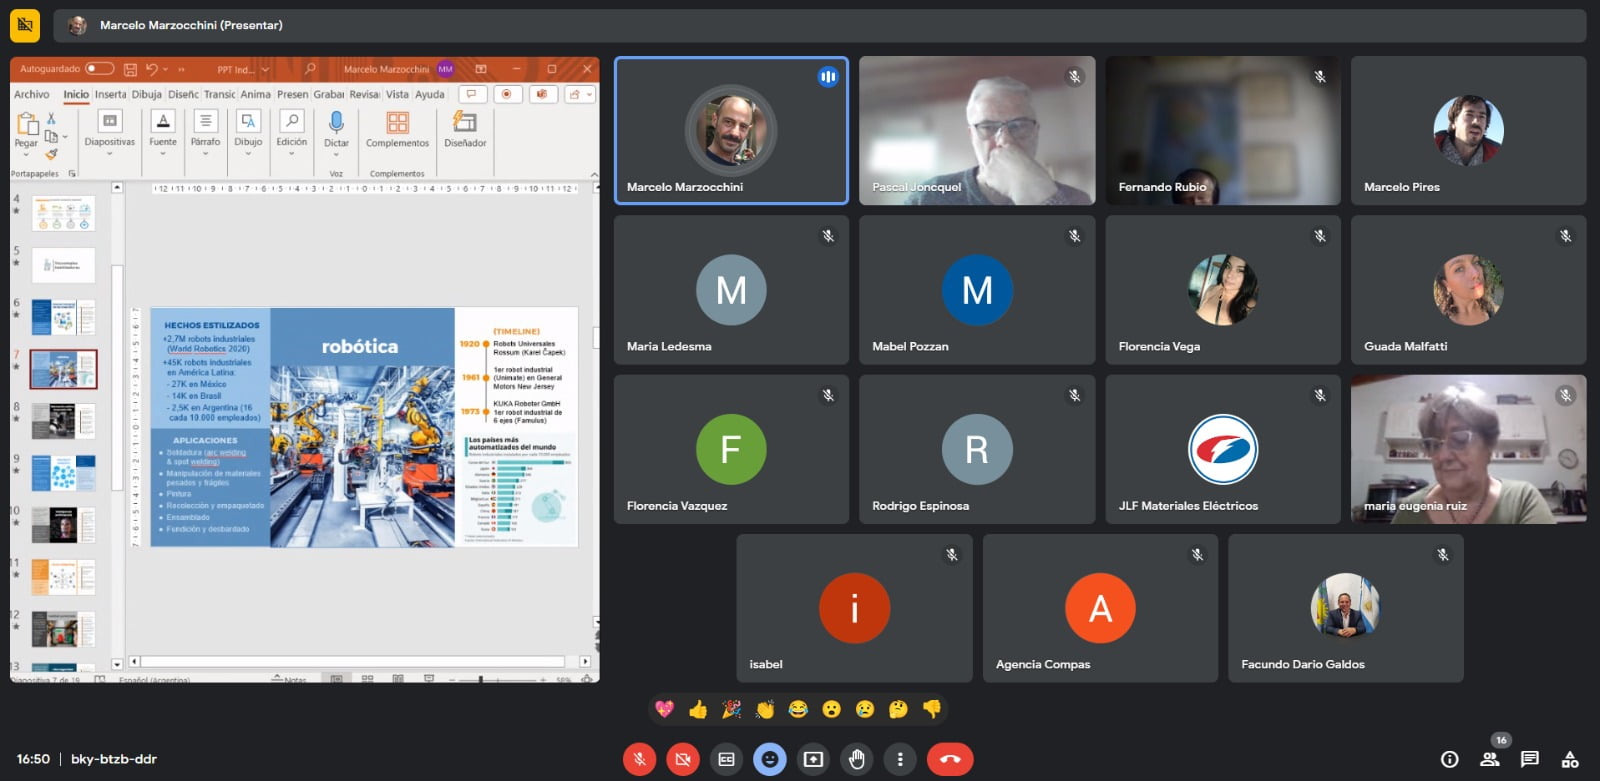Open the Vista ribbon tab
1600x781 pixels.
397,94
